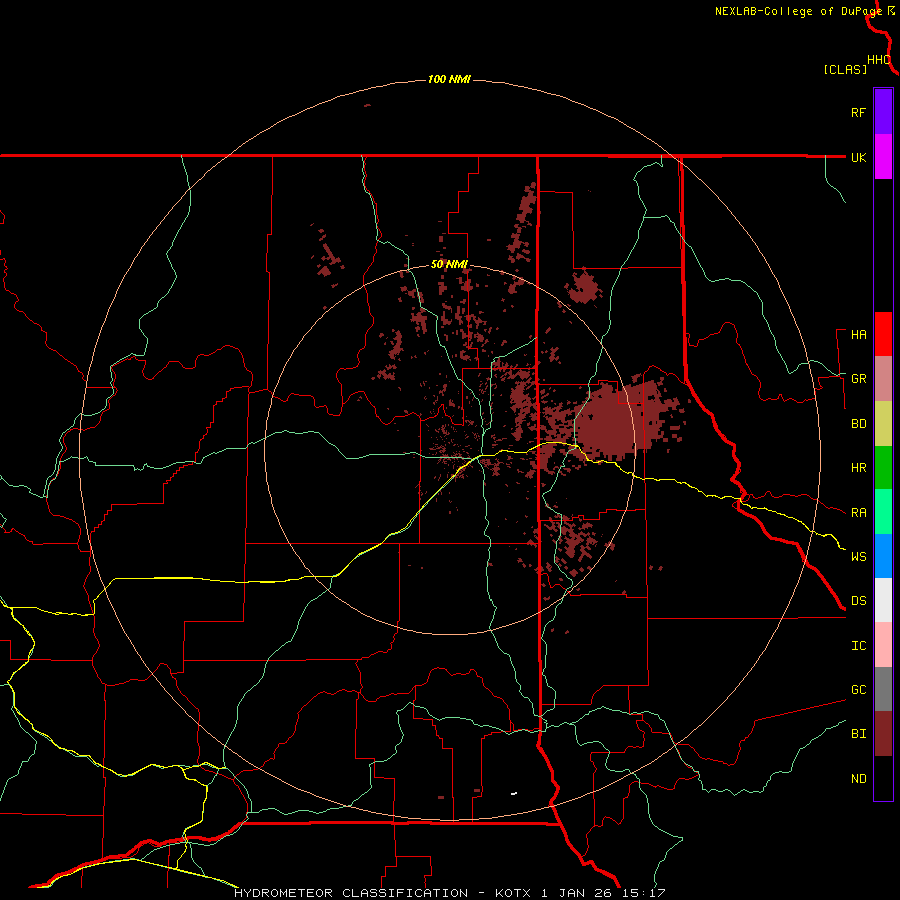Click the WS blue legend swatch
The width and height of the screenshot is (900, 900).
(x=883, y=556)
